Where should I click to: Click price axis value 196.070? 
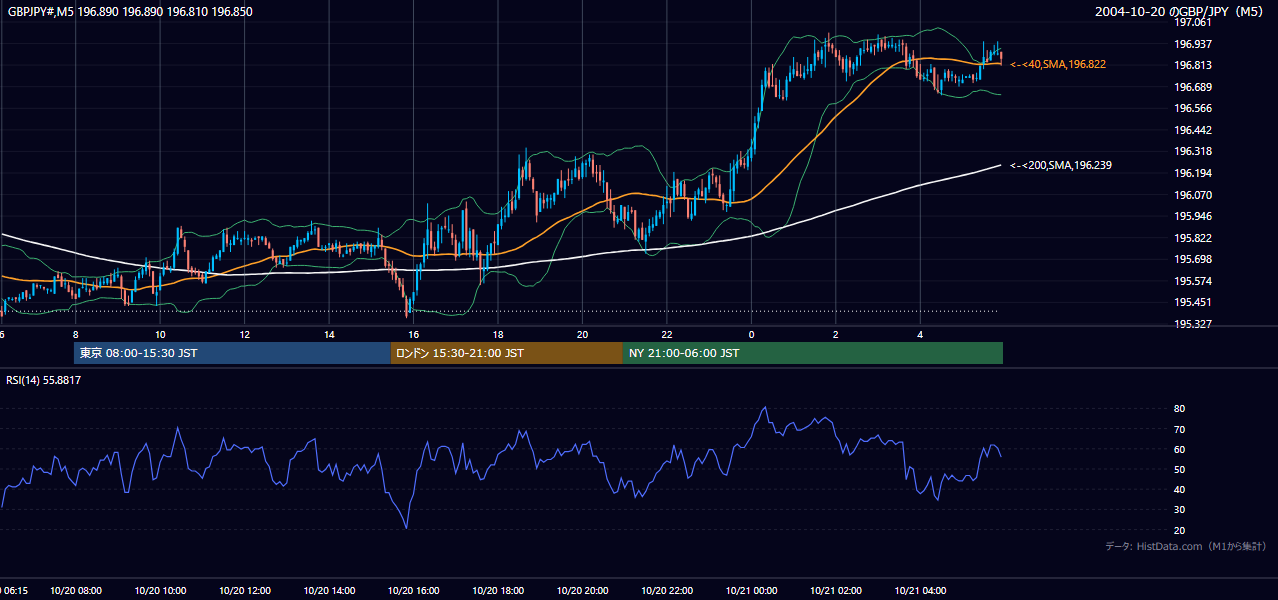1193,195
